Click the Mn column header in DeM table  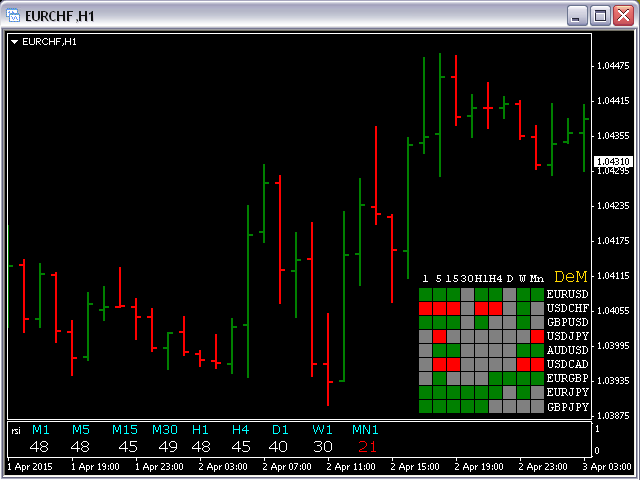[537, 279]
